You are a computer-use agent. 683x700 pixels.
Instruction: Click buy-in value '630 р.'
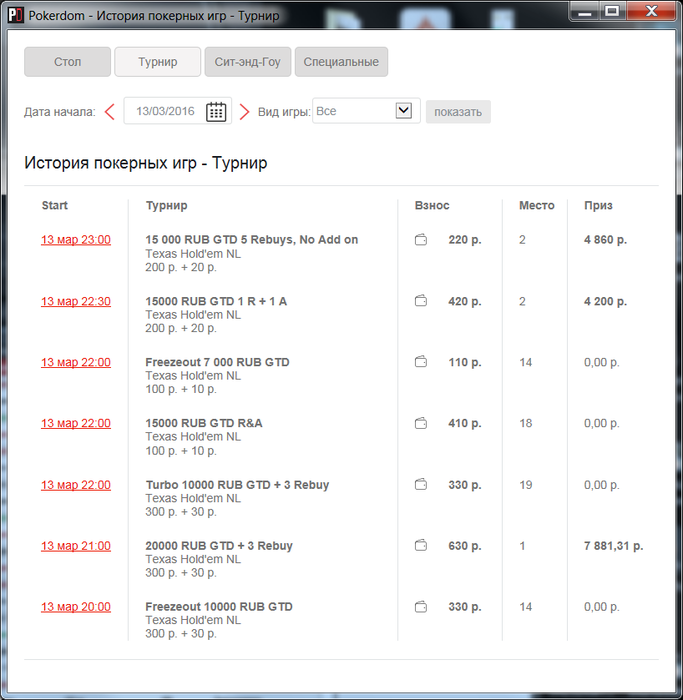465,546
